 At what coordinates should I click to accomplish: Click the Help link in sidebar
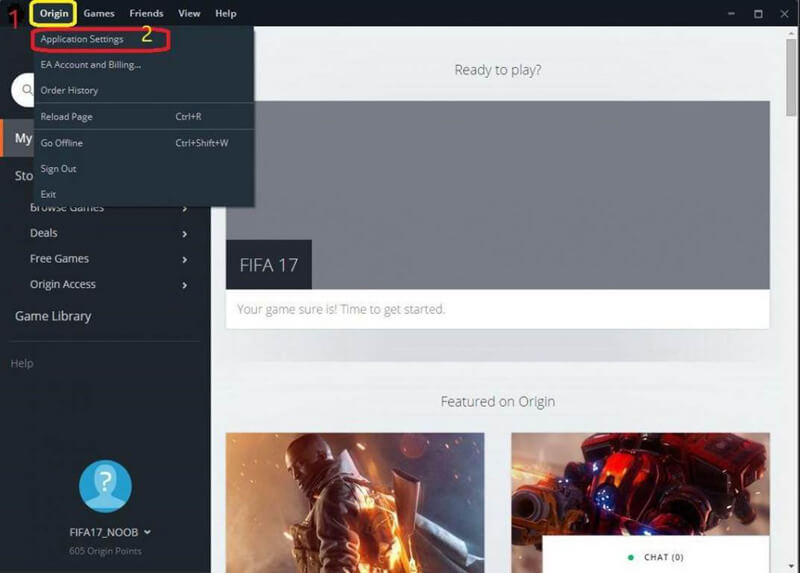click(22, 363)
